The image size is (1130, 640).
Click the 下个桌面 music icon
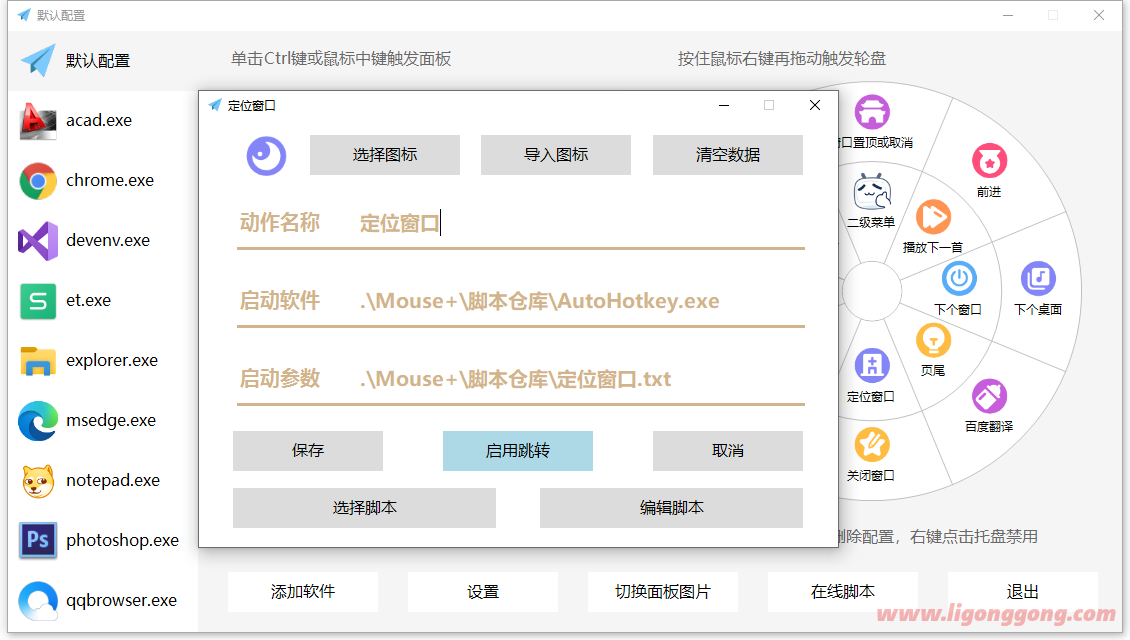coord(1038,279)
